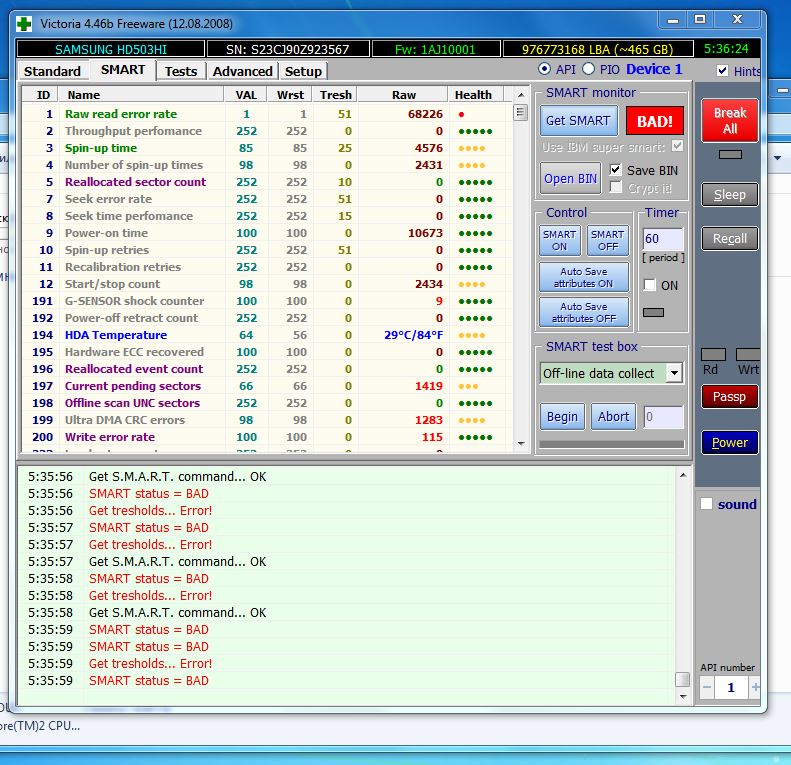
Task: Enable the timer ON checkbox
Action: [x=650, y=285]
